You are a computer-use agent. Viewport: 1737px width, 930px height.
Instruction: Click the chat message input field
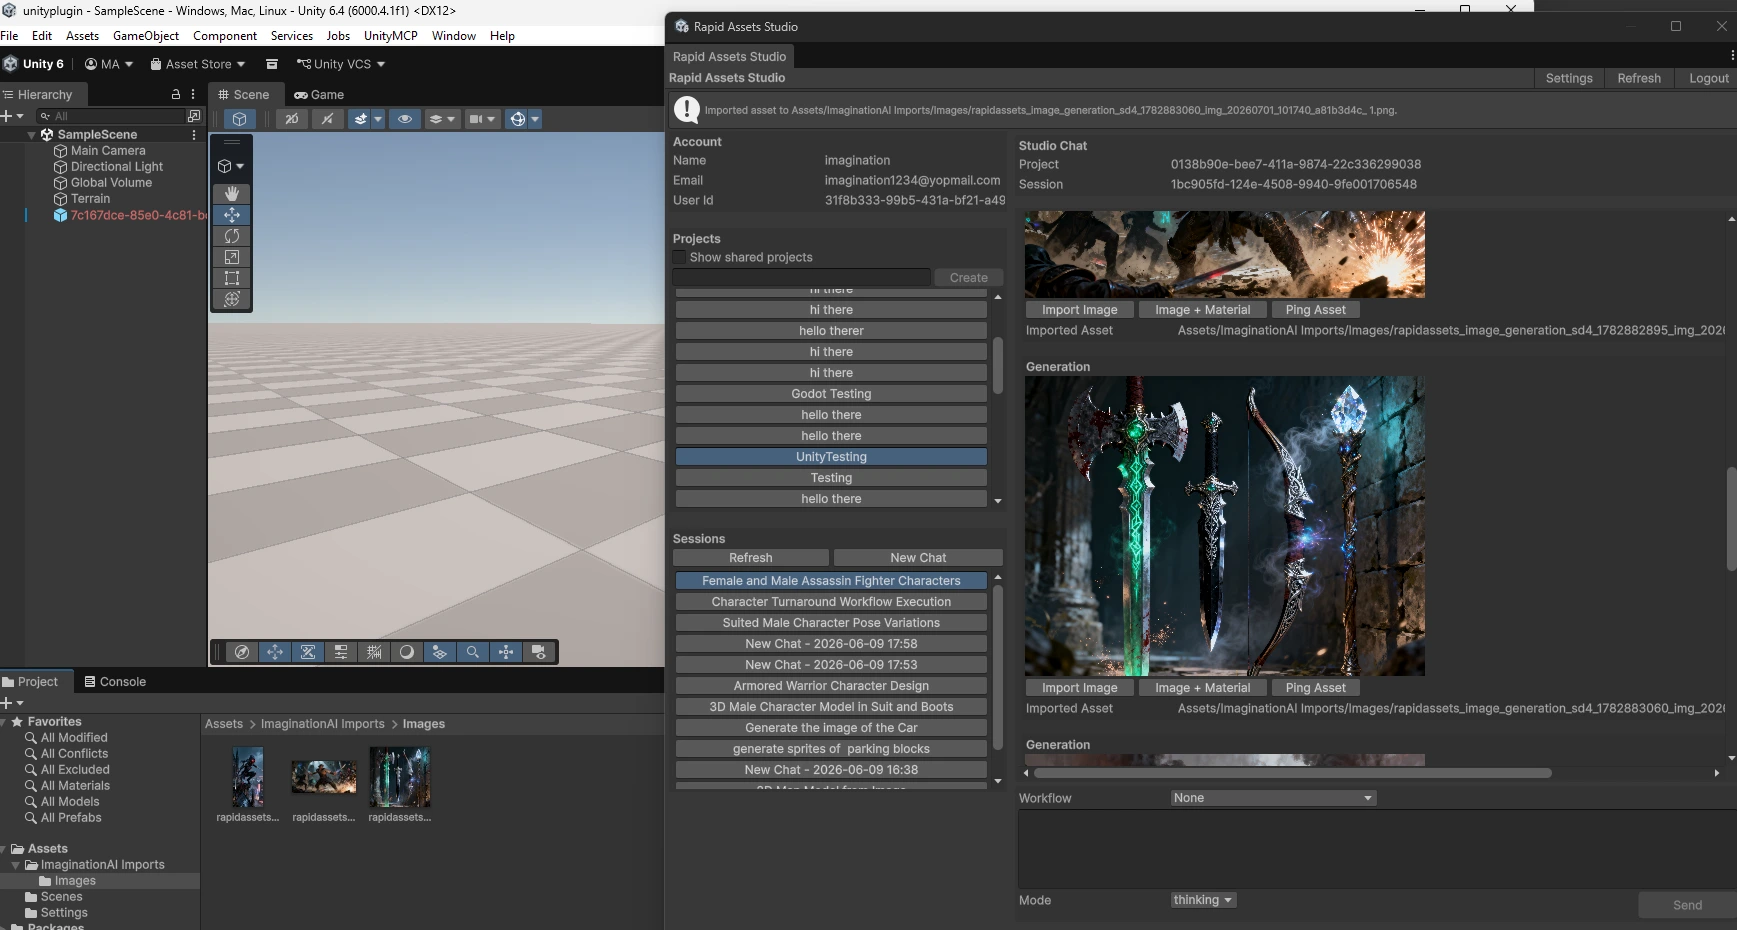click(1377, 848)
